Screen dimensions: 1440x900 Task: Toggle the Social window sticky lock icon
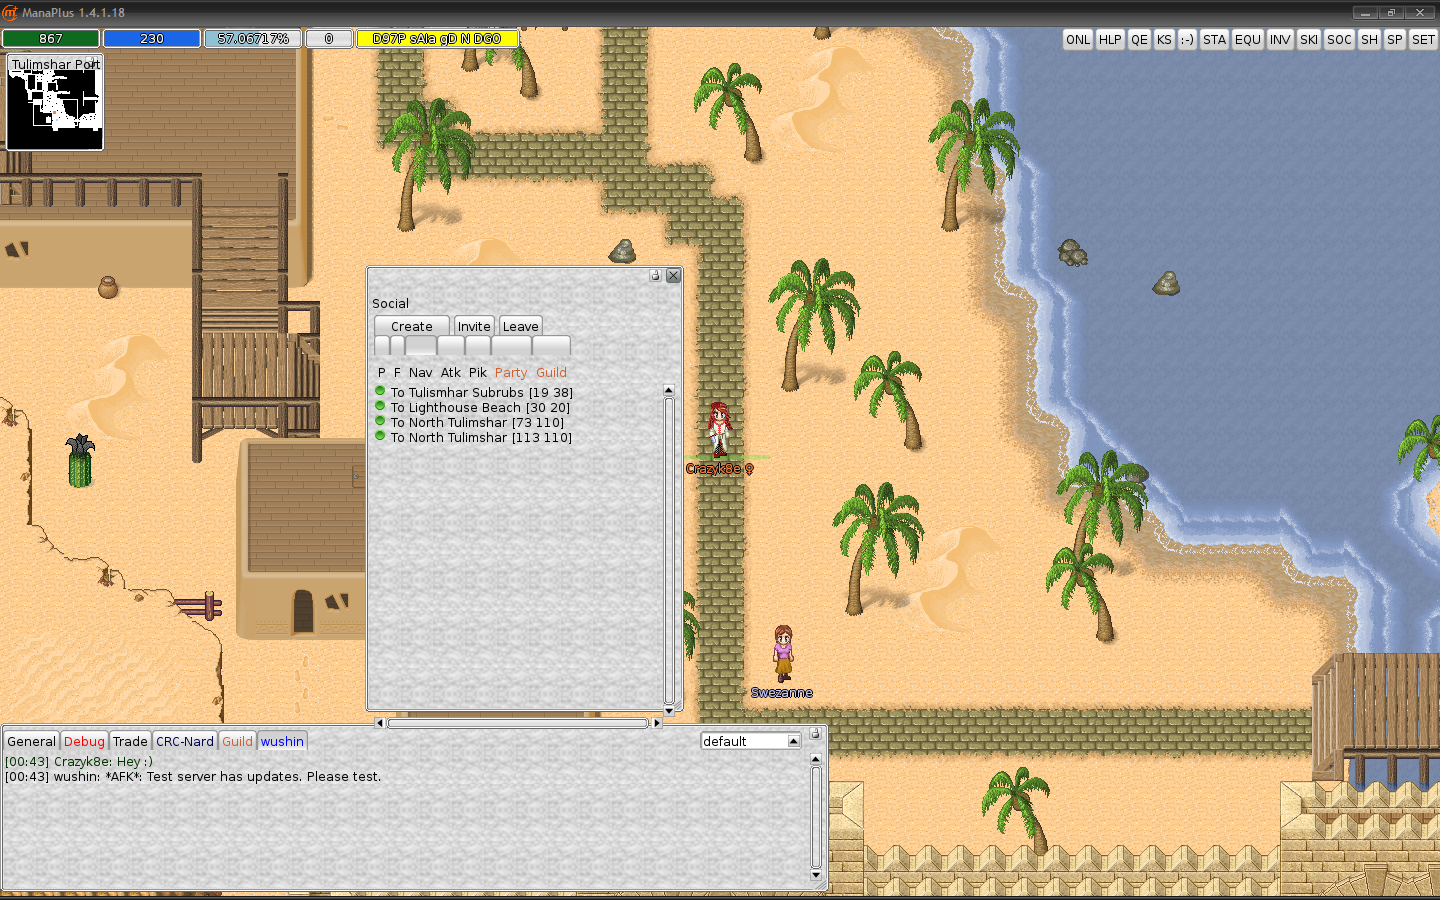click(655, 275)
